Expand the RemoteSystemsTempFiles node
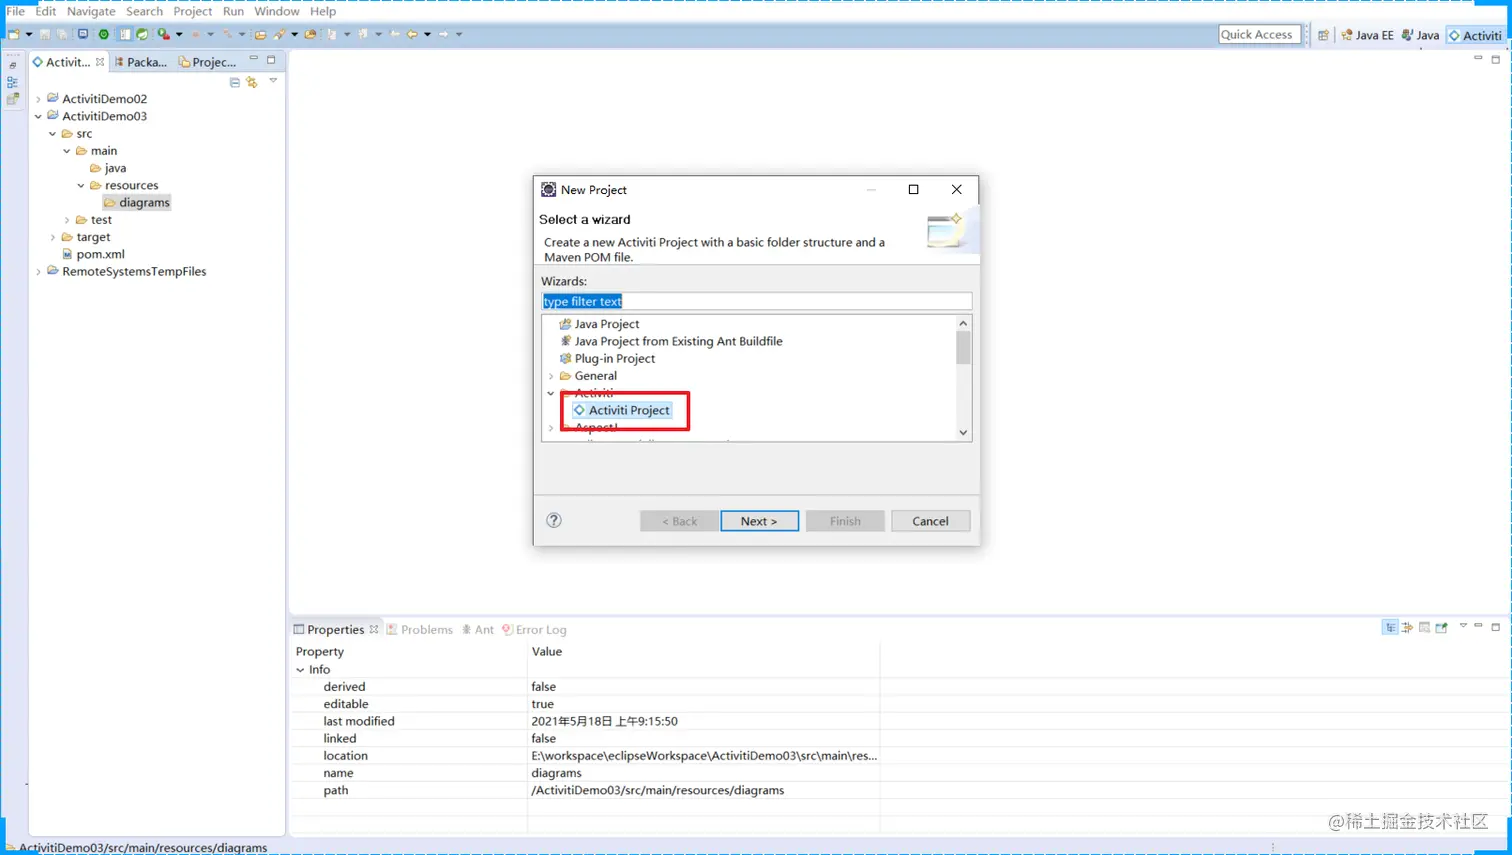 [38, 272]
